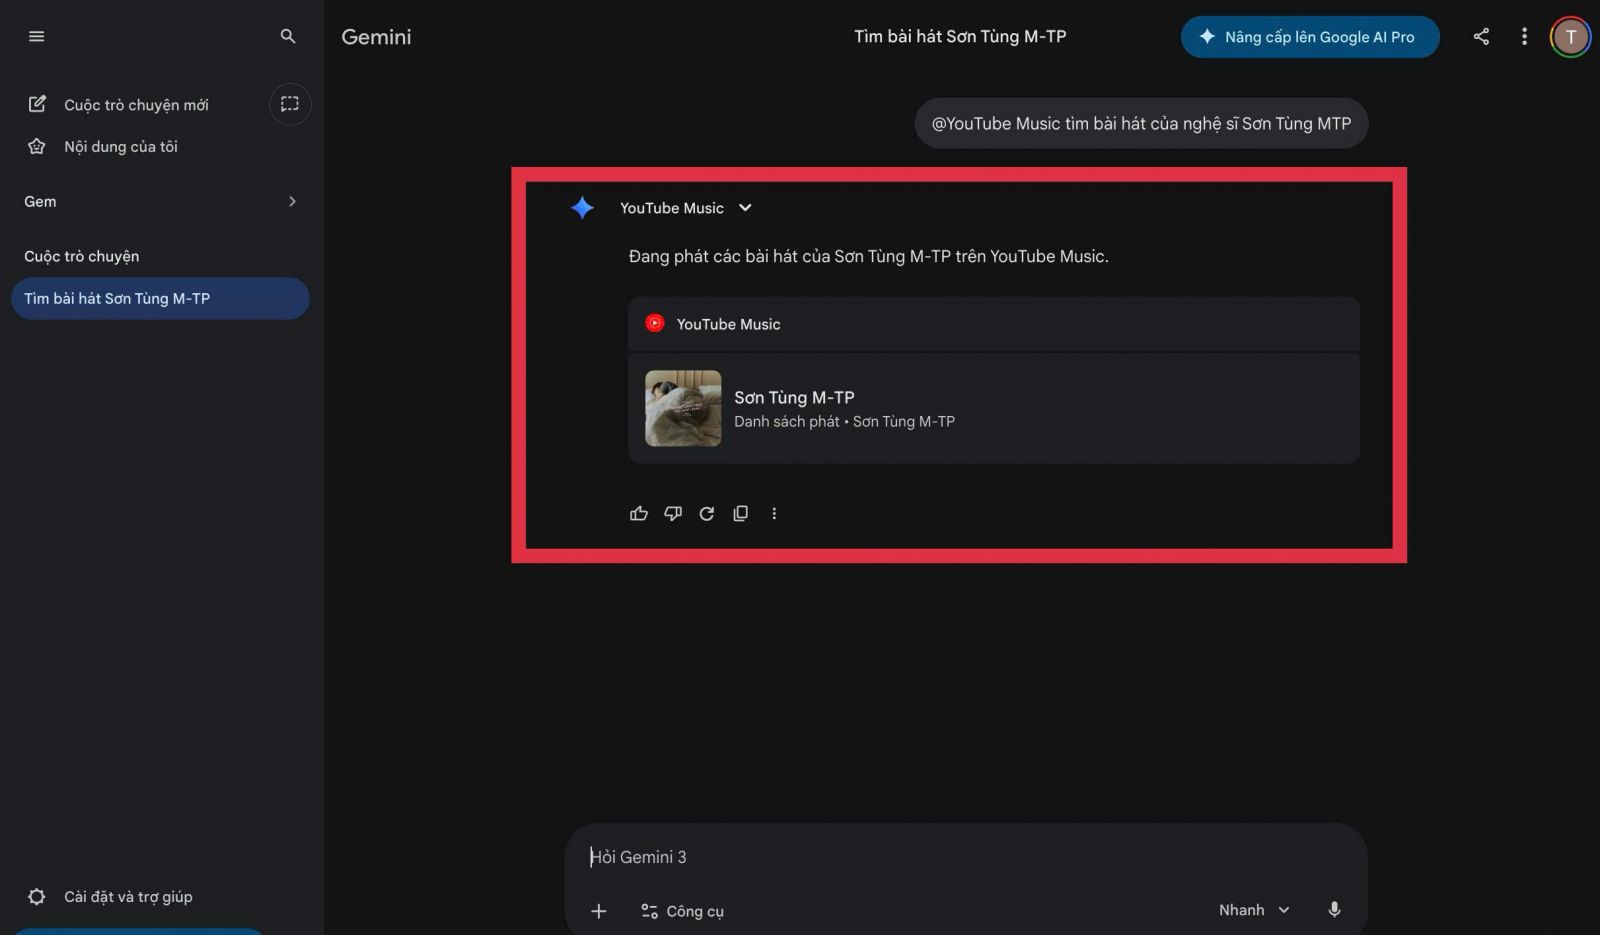
Task: Focus the Hỏi Gemini 3 input field
Action: pyautogui.click(x=900, y=857)
